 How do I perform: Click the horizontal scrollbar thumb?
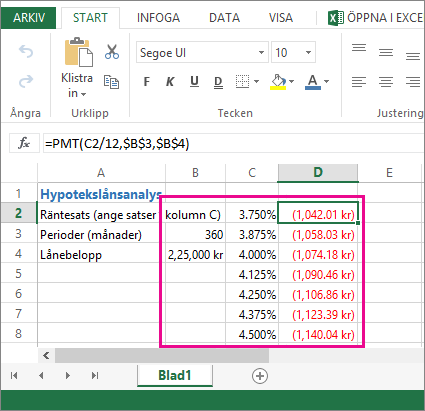162,356
